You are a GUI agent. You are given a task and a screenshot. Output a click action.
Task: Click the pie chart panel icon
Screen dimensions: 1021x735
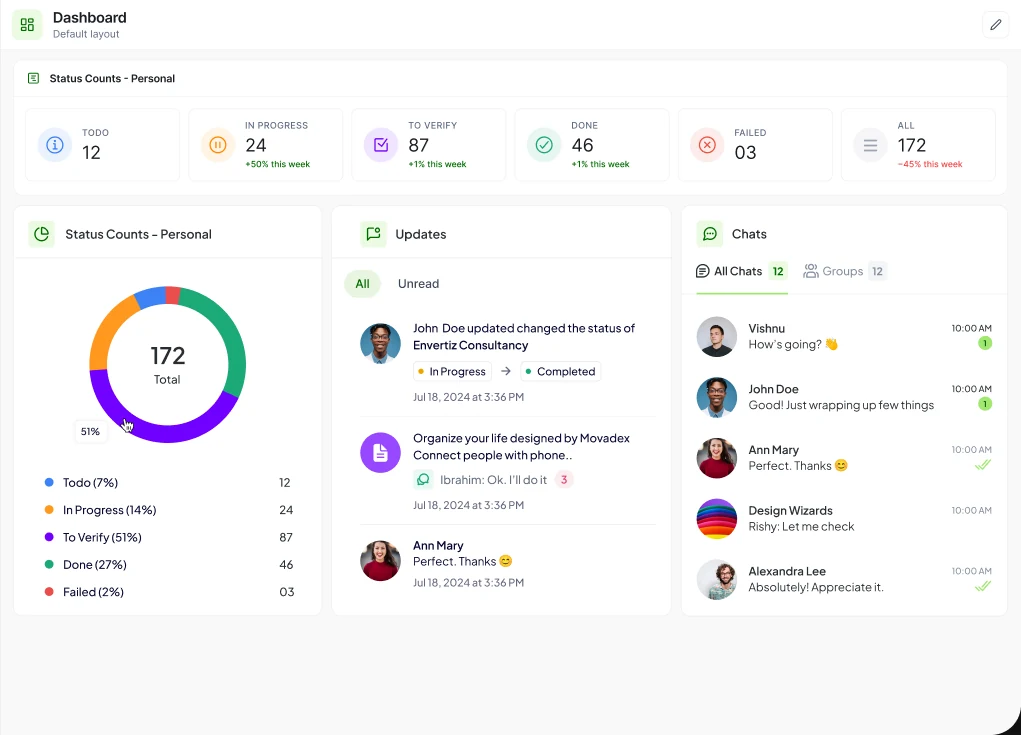[x=42, y=234]
